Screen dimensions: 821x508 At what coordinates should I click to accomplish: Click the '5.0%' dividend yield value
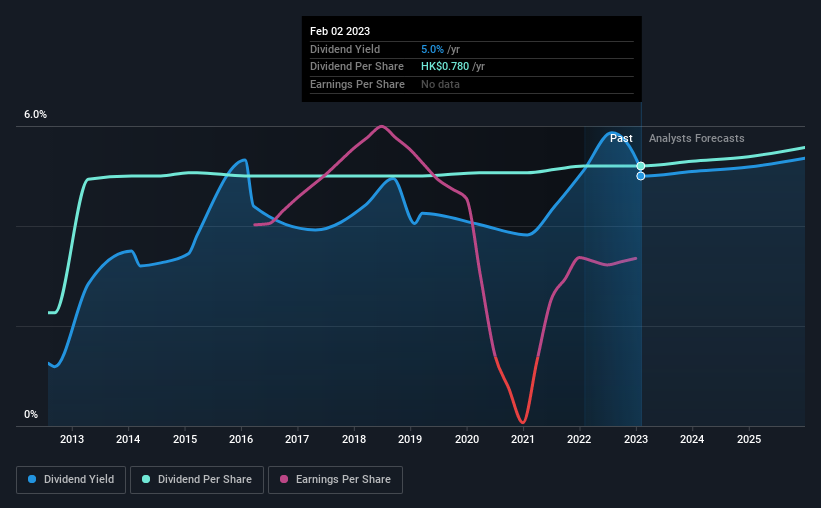tap(432, 49)
